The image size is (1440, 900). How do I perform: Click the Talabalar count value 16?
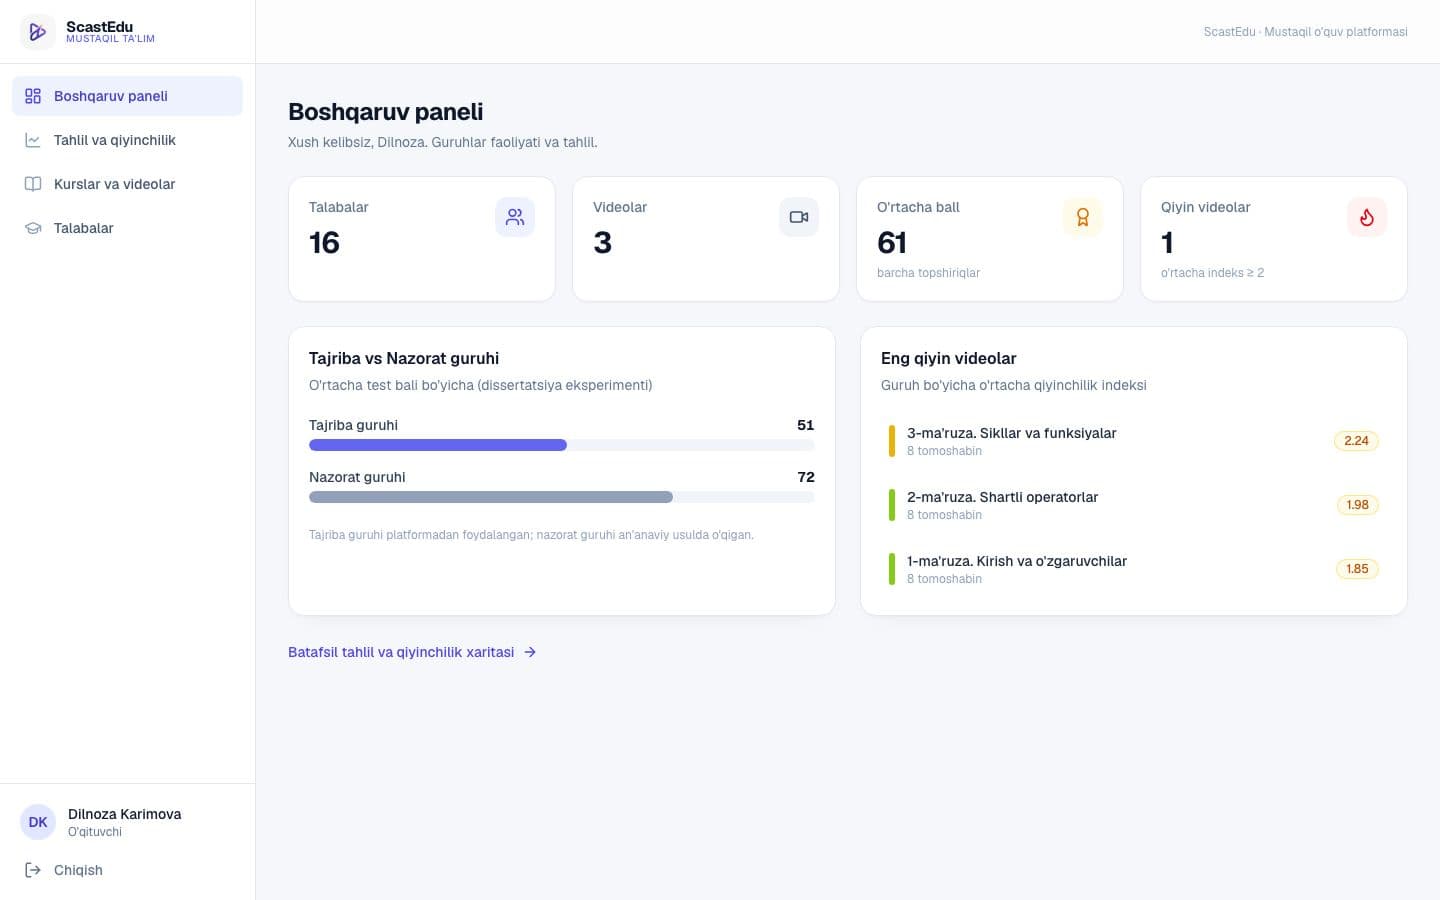click(324, 243)
